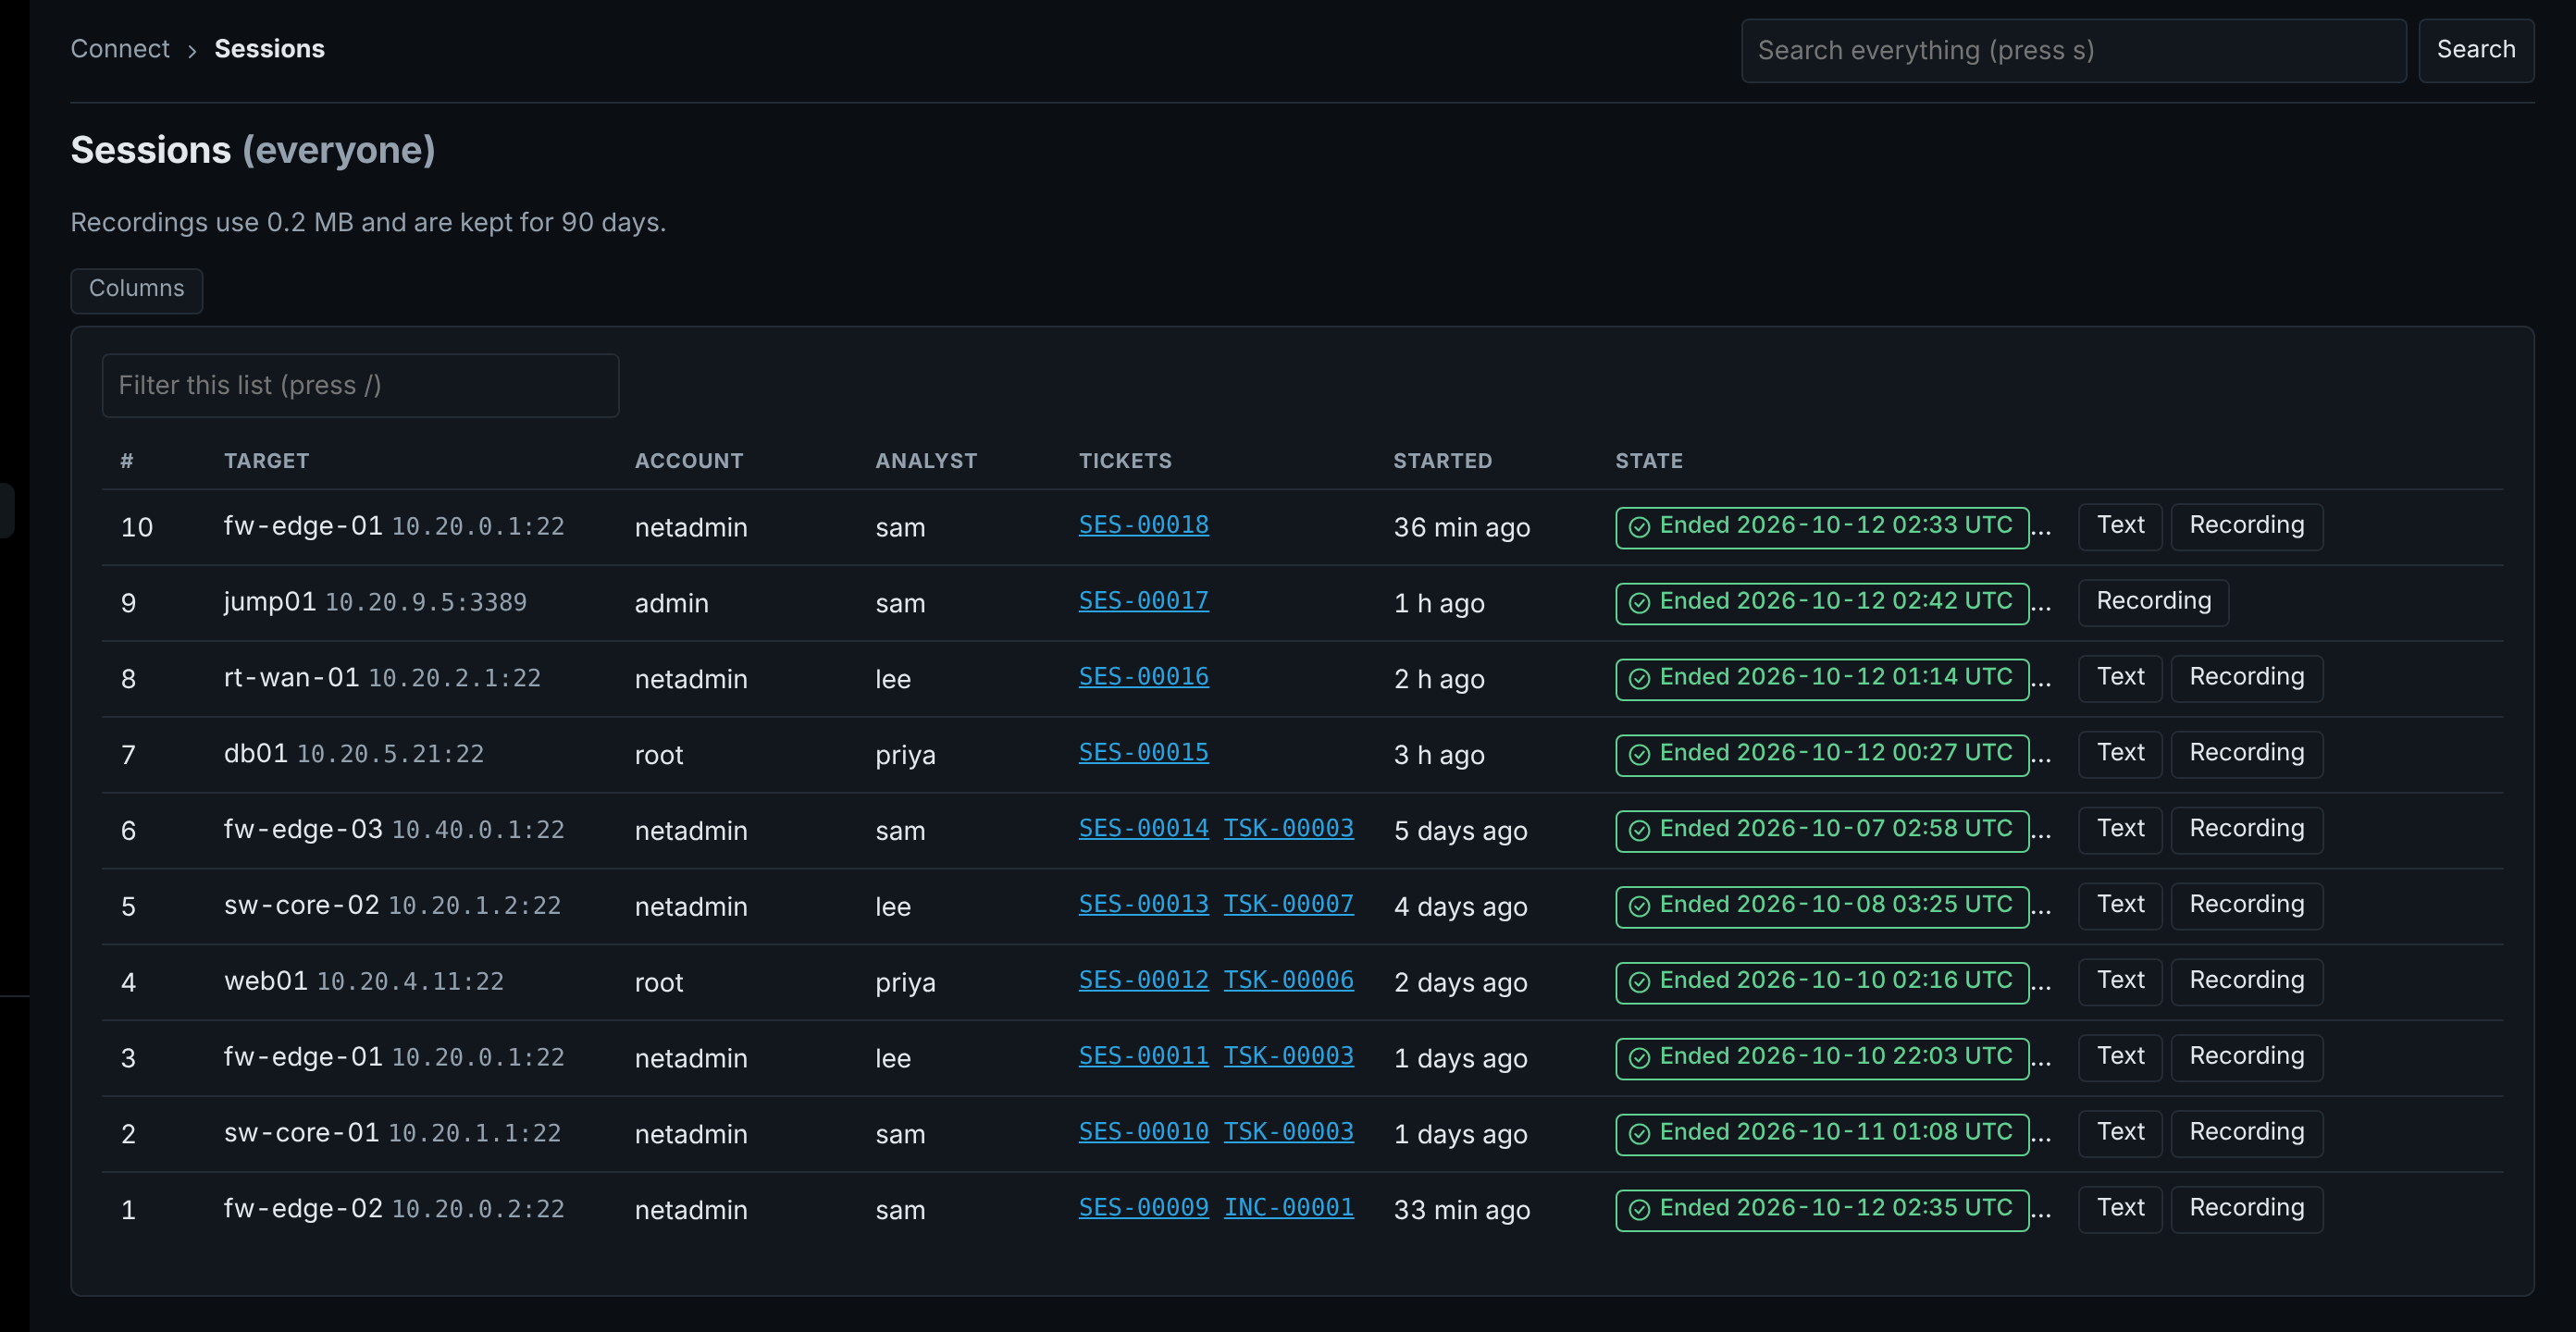Click check icon in Ended 03:25 UTC badge

coord(1639,906)
